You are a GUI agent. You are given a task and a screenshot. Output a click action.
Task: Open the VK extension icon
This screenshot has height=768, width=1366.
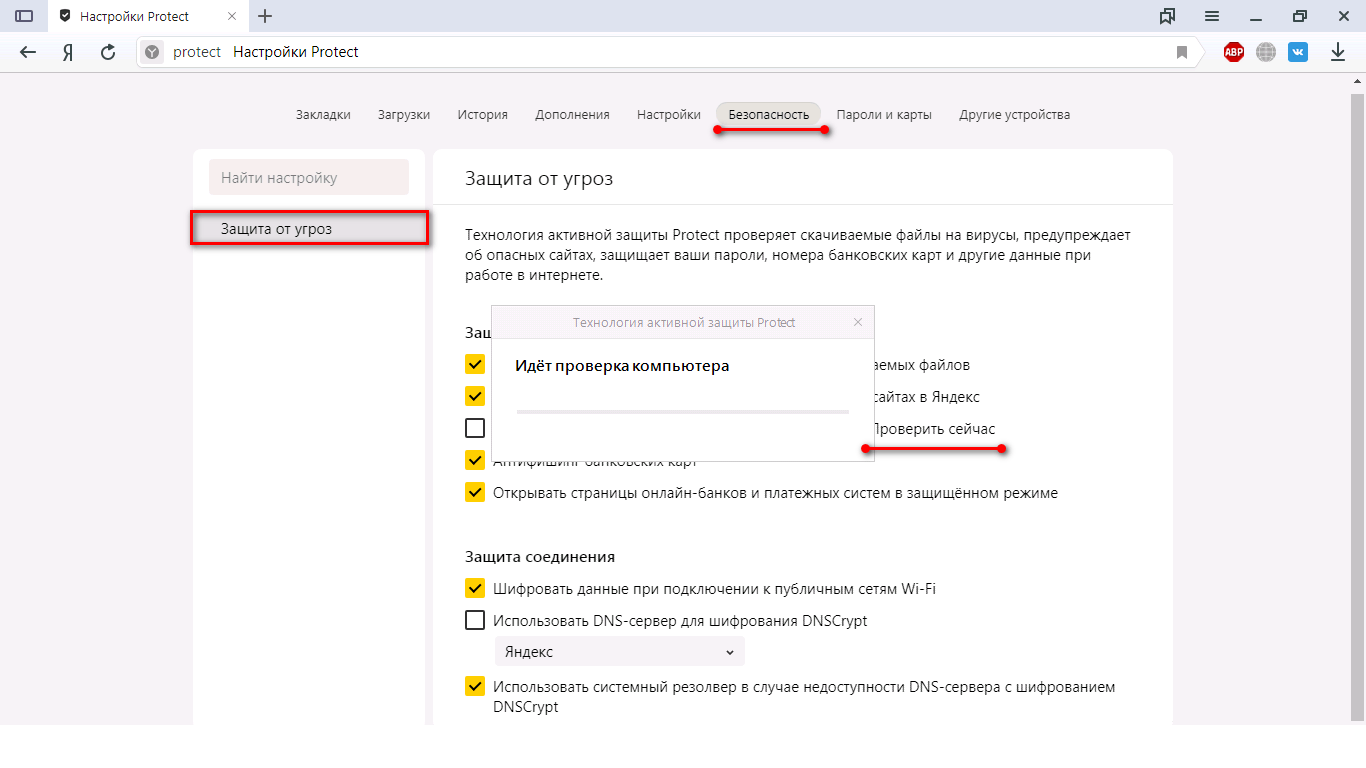tap(1298, 52)
